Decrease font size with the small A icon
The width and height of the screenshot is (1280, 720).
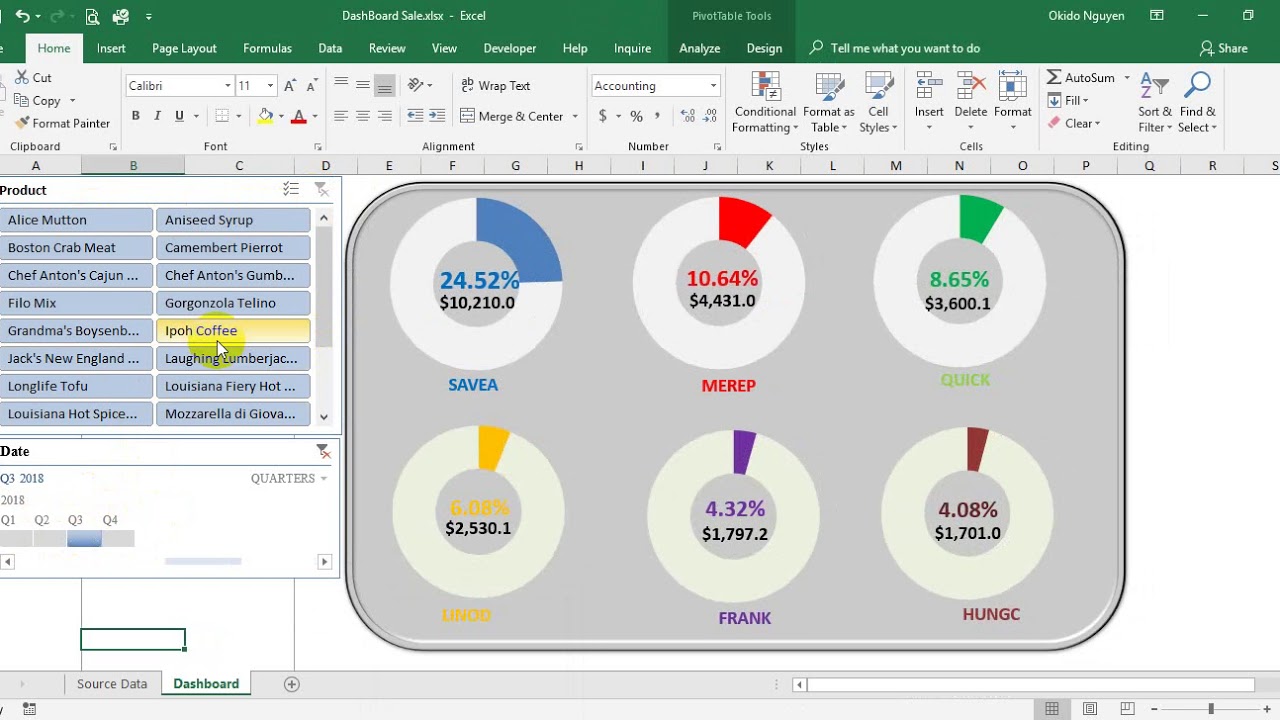311,86
